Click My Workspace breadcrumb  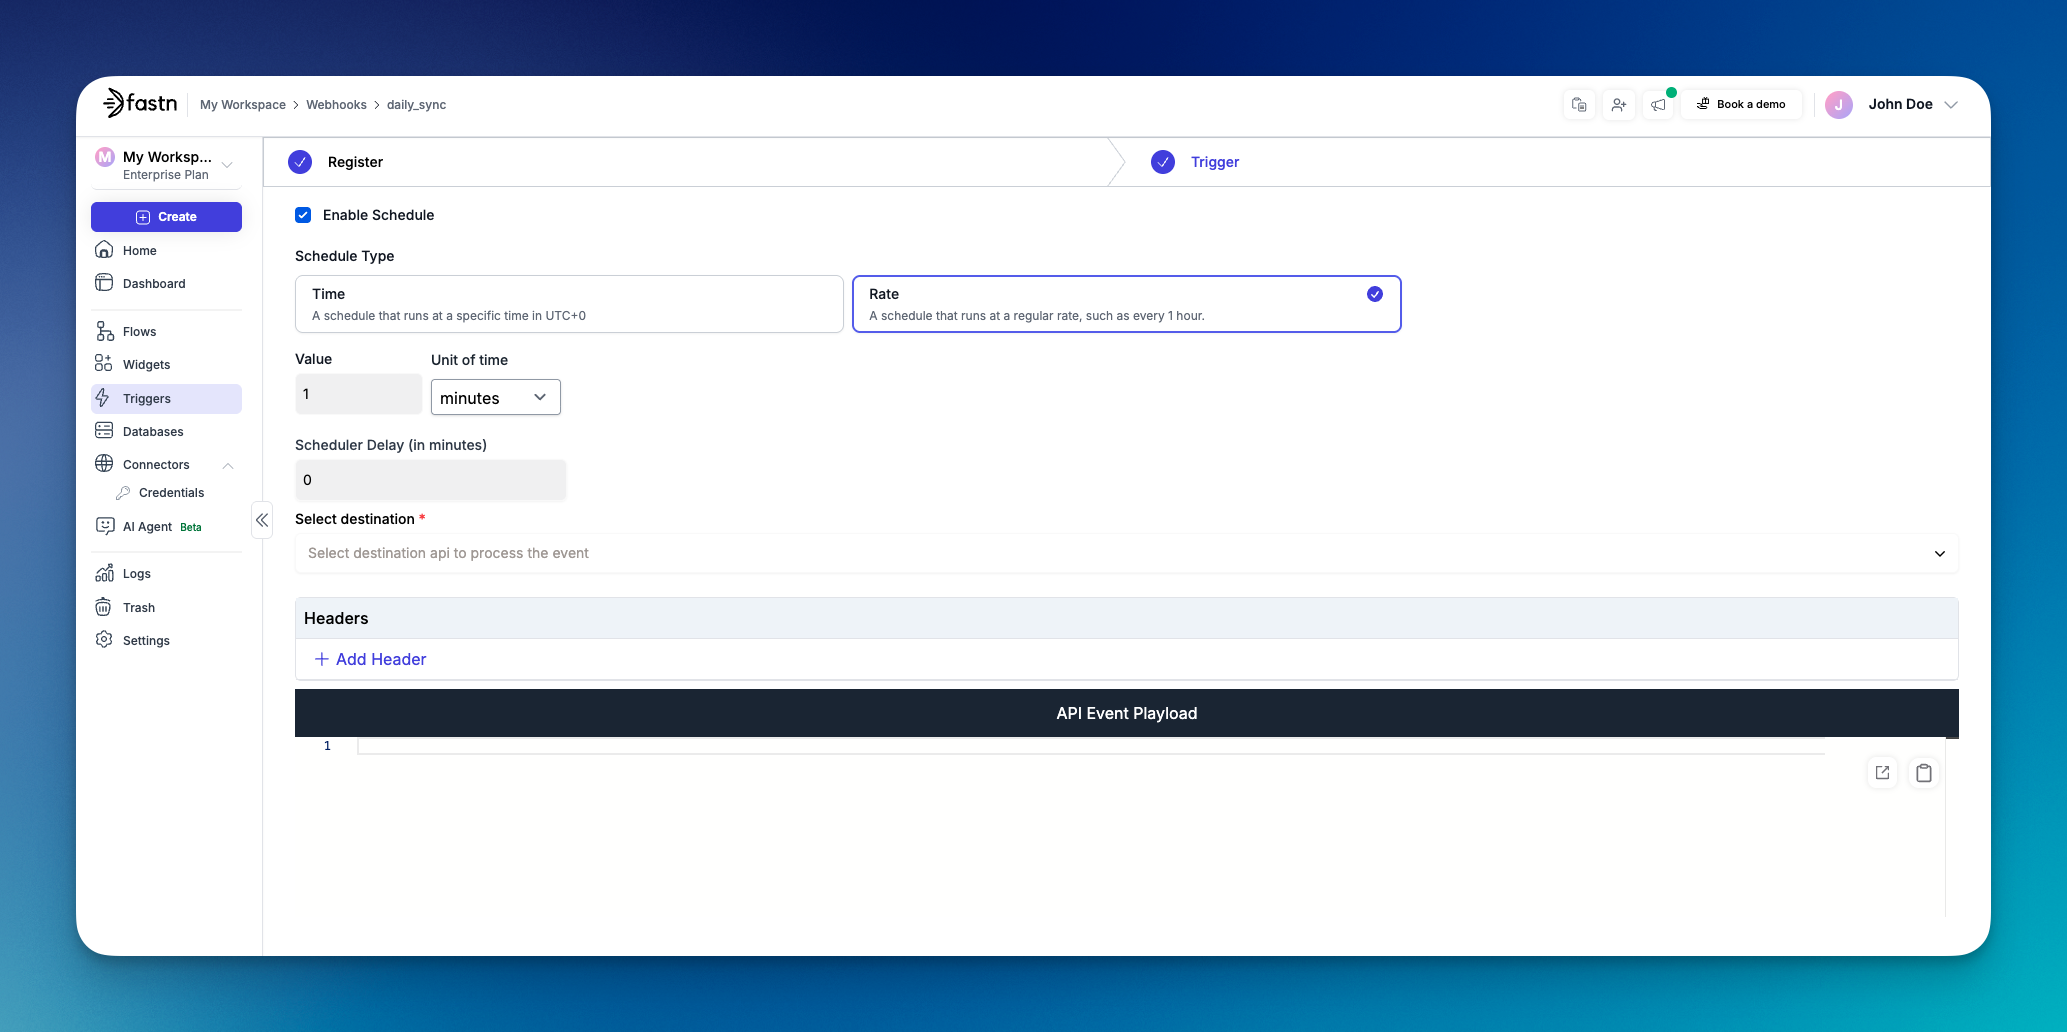point(243,105)
